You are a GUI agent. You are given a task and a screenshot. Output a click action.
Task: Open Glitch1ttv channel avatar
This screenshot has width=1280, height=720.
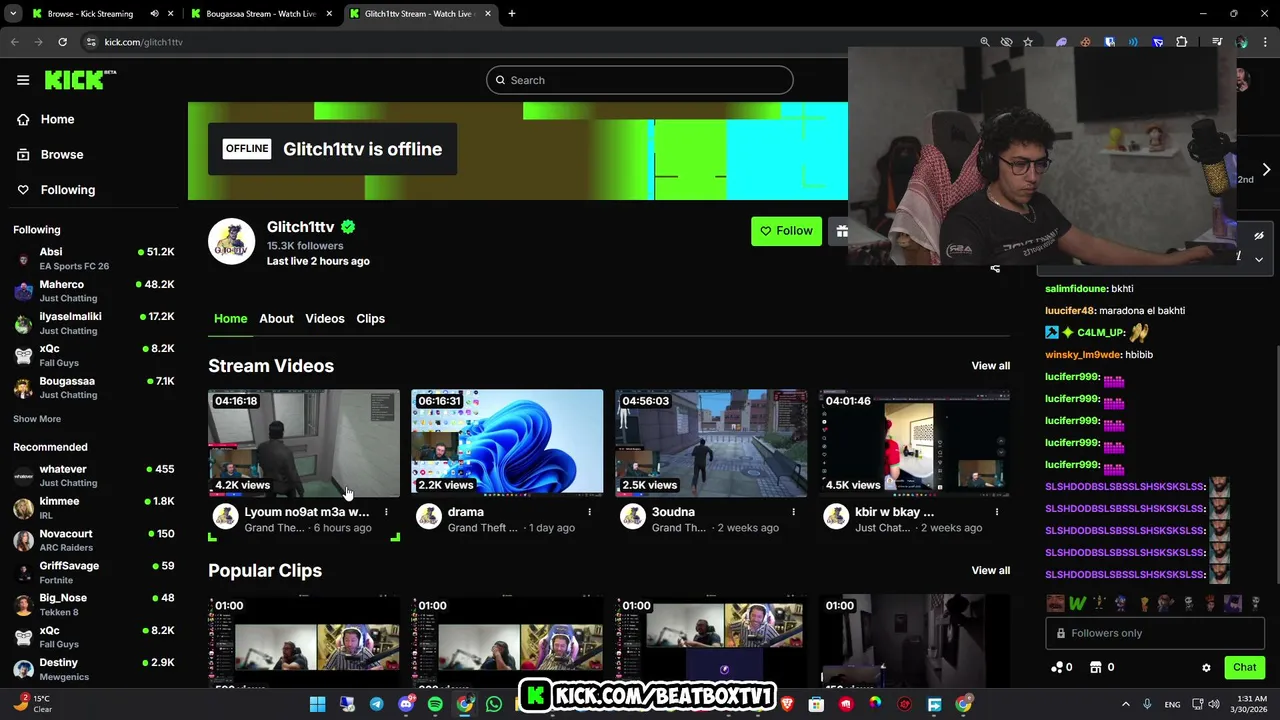[x=231, y=242]
